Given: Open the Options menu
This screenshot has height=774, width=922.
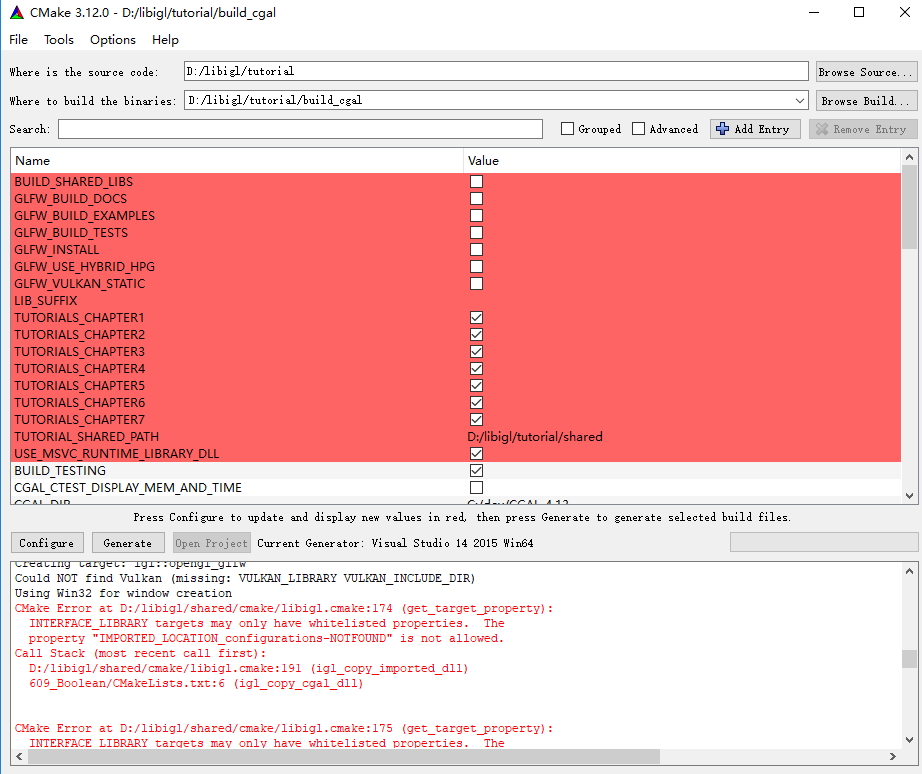Looking at the screenshot, I should click(x=112, y=40).
